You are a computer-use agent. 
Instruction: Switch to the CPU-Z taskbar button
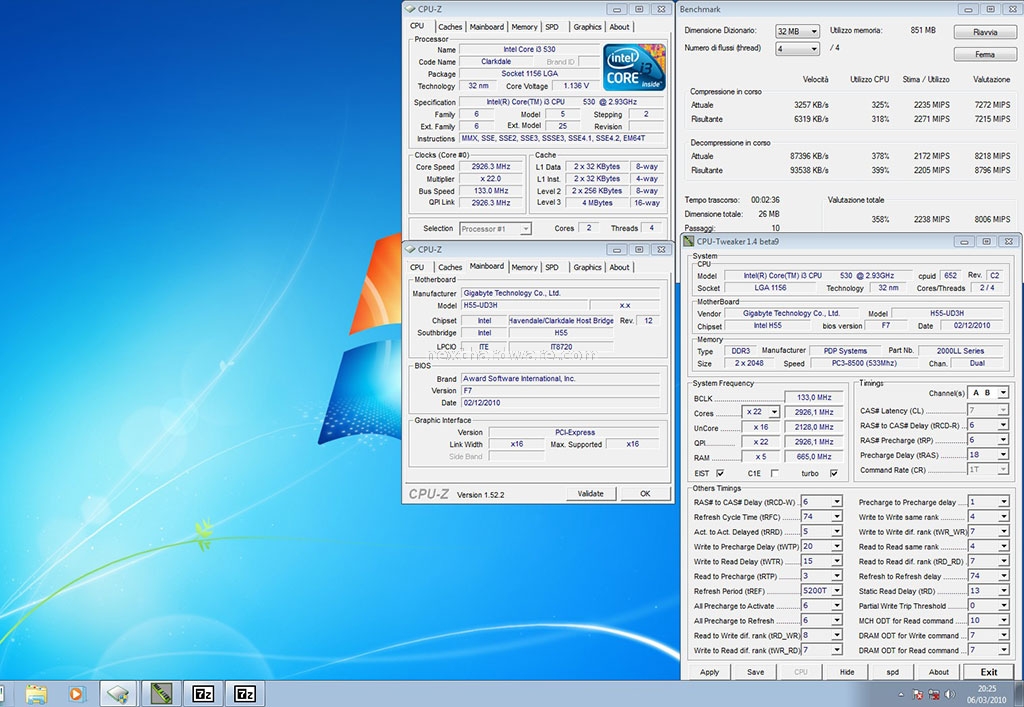point(118,693)
